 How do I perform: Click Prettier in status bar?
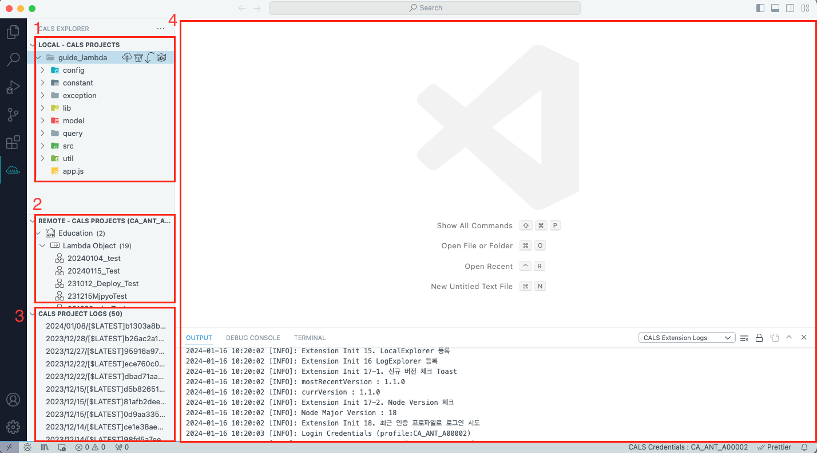tap(774, 448)
